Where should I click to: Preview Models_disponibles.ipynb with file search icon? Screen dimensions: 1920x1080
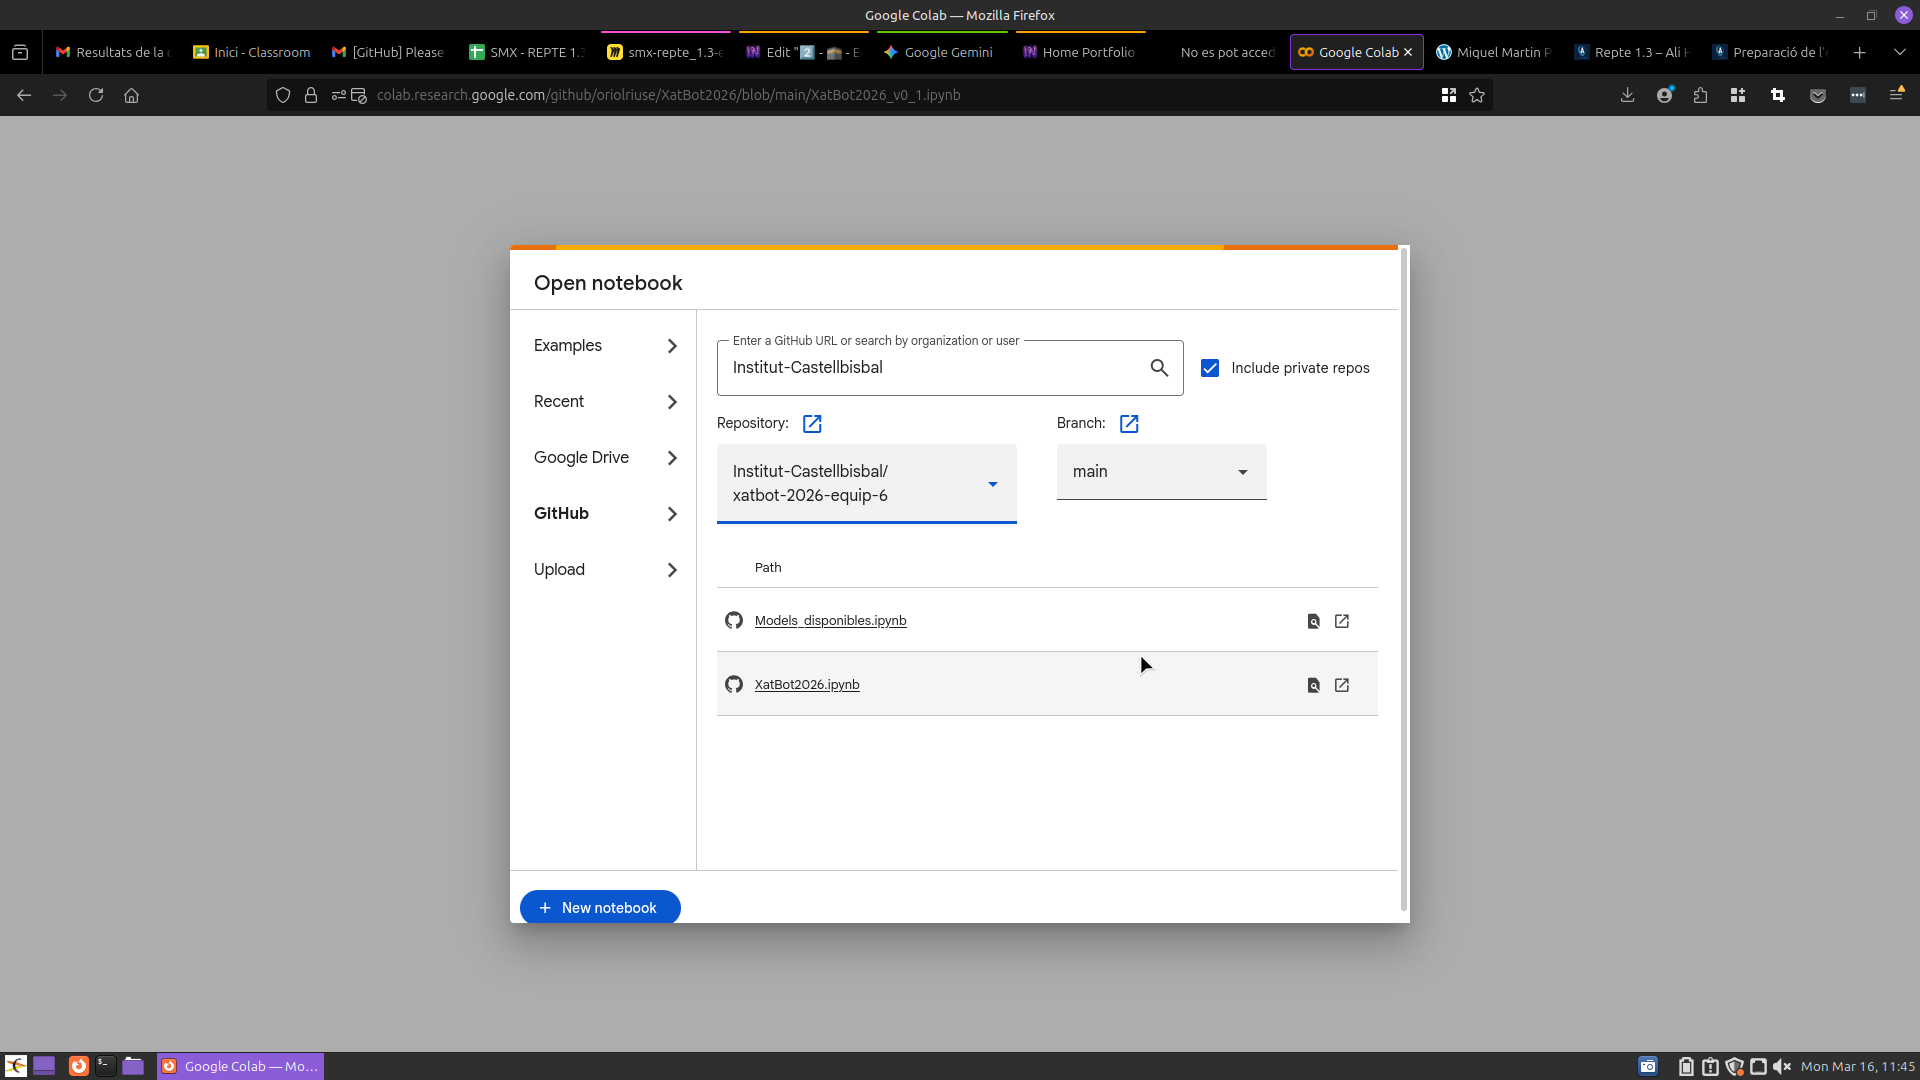1314,621
